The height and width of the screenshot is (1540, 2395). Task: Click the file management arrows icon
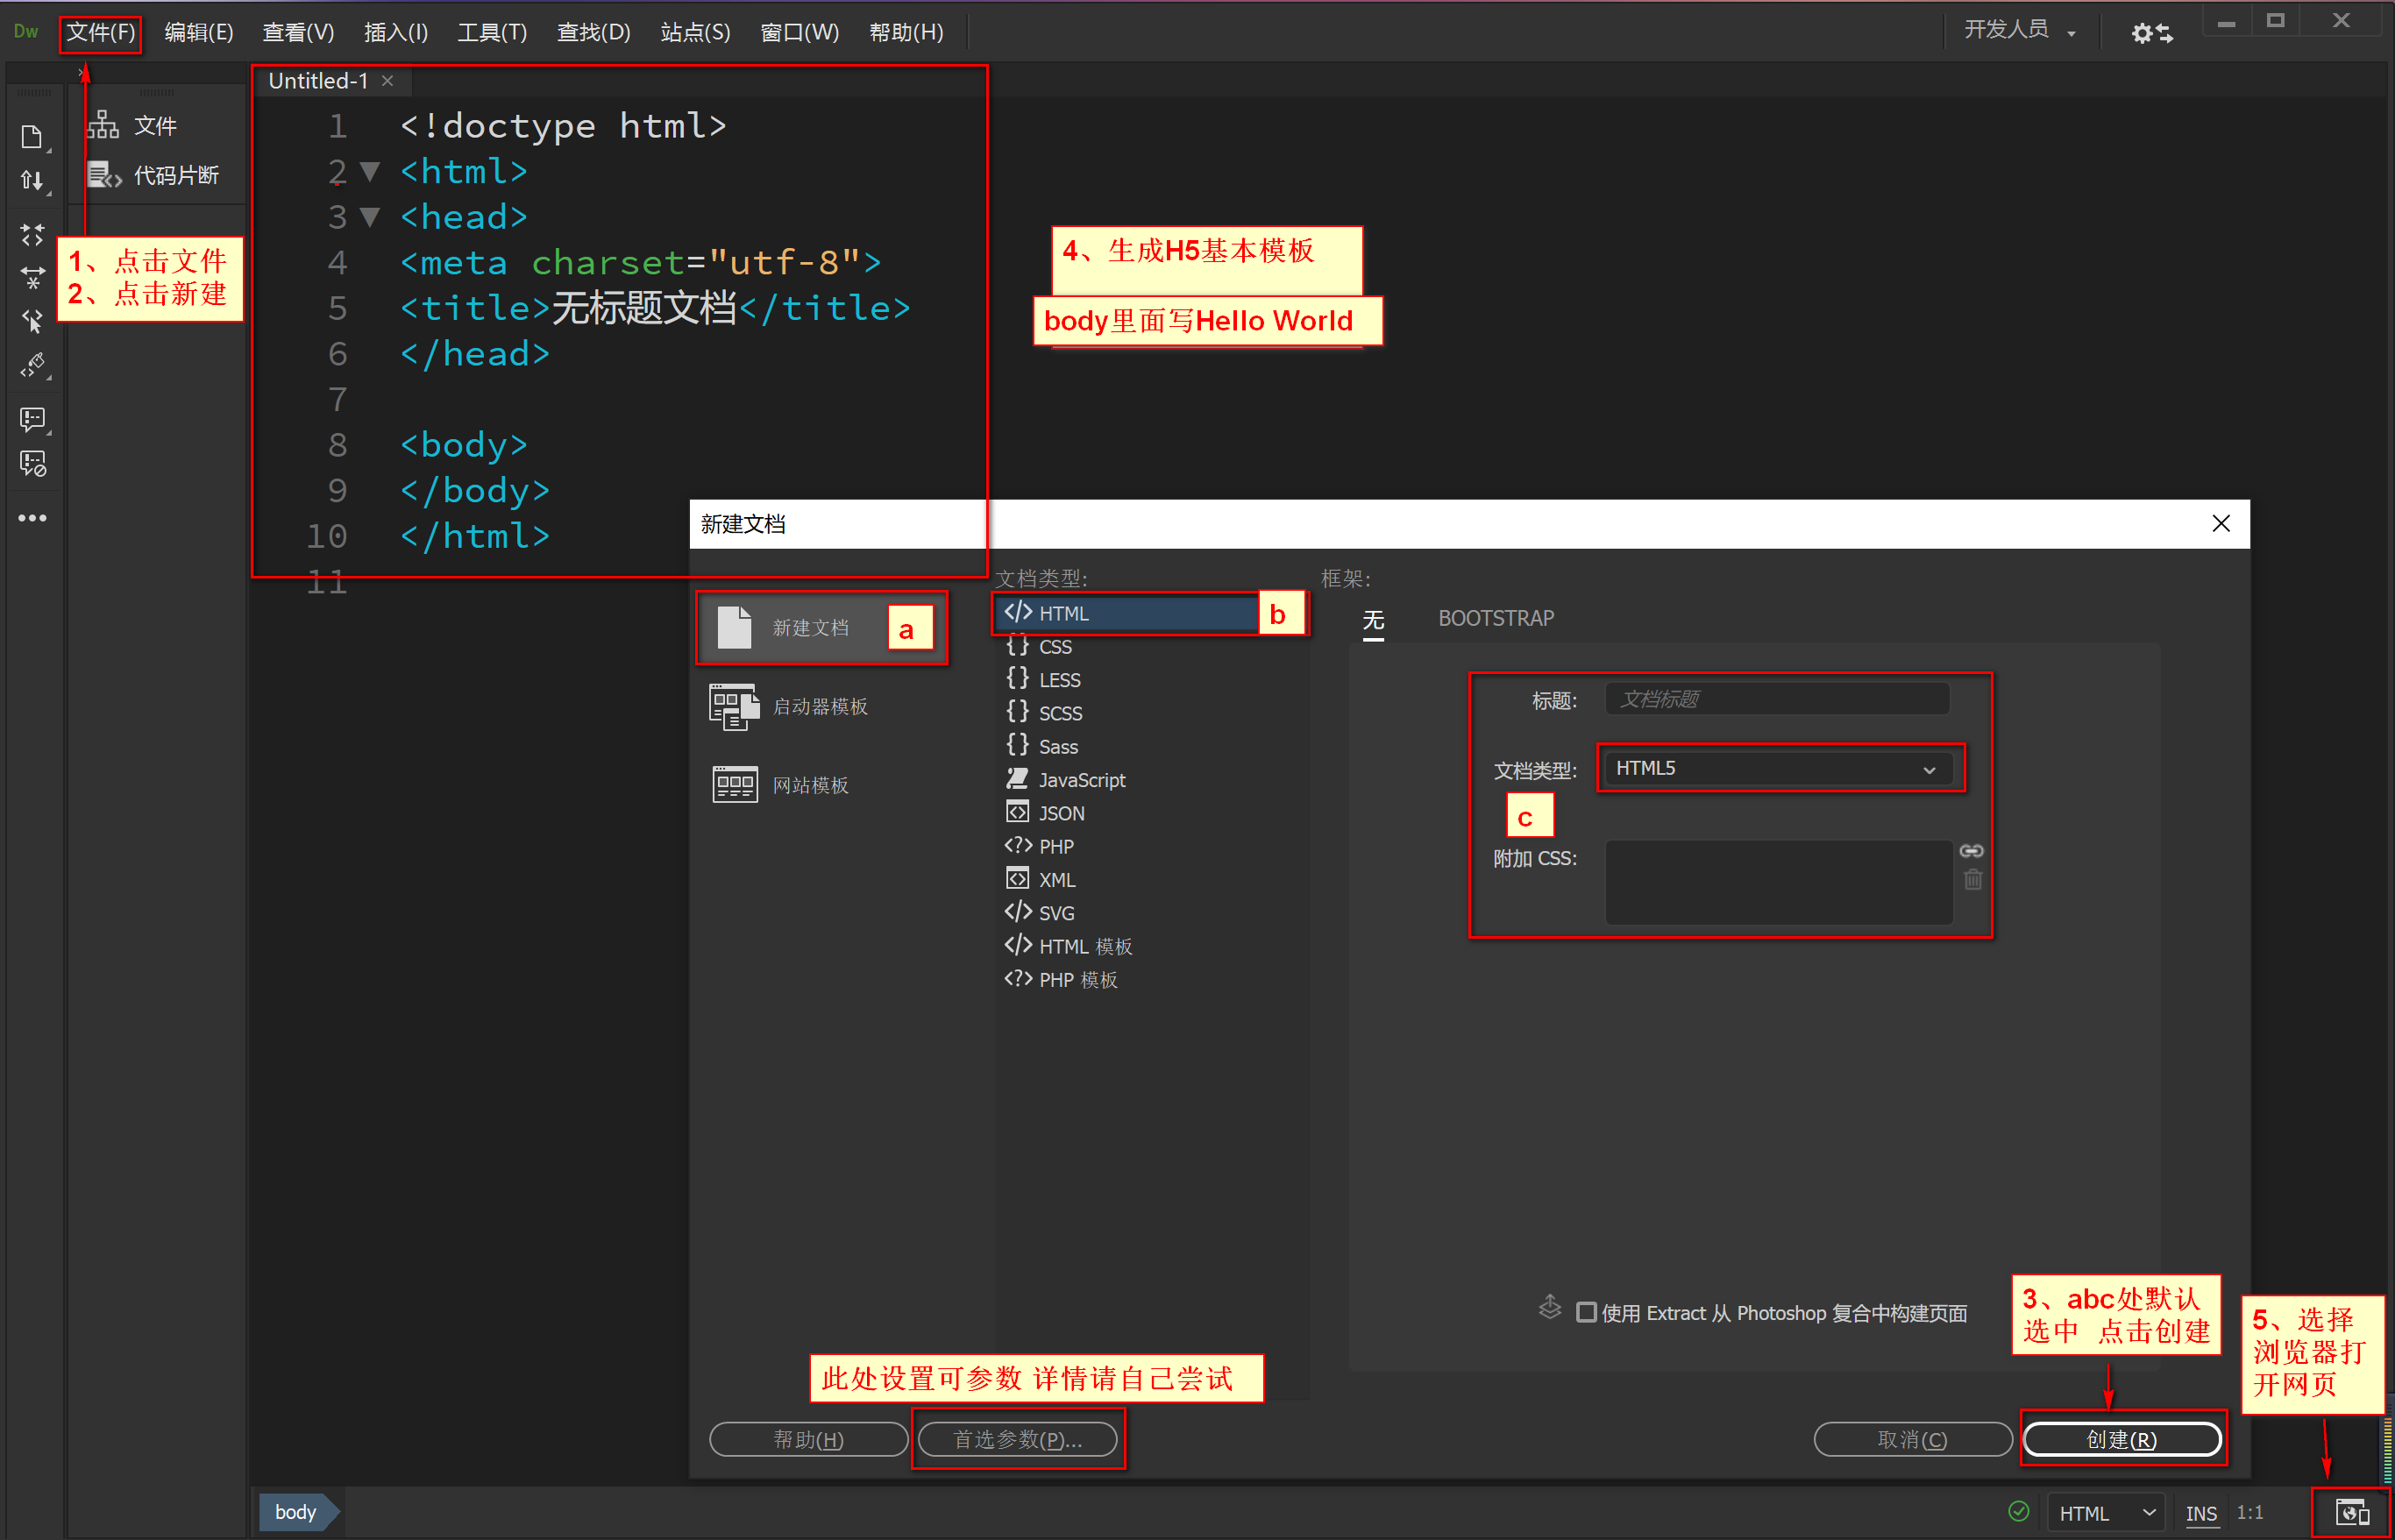pyautogui.click(x=32, y=181)
